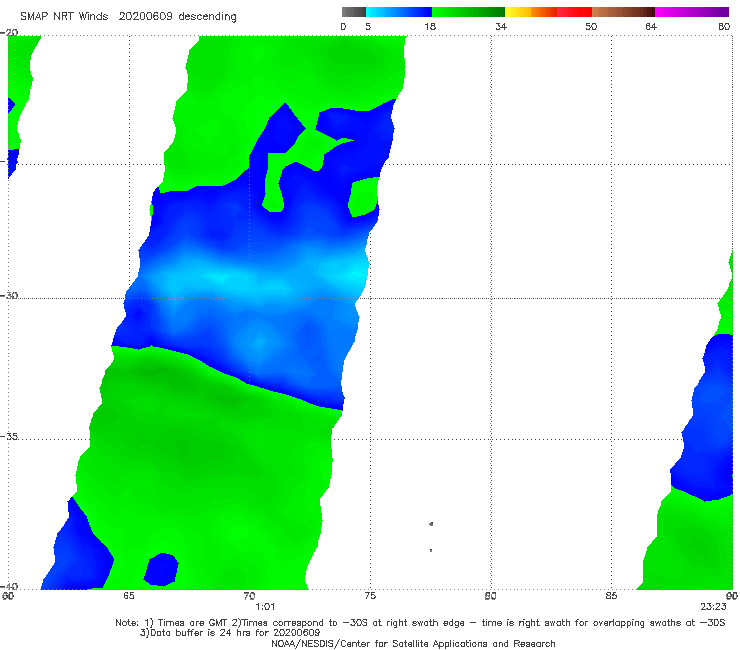Click the colorbar label '18'
The width and height of the screenshot is (740, 650).
(x=430, y=26)
